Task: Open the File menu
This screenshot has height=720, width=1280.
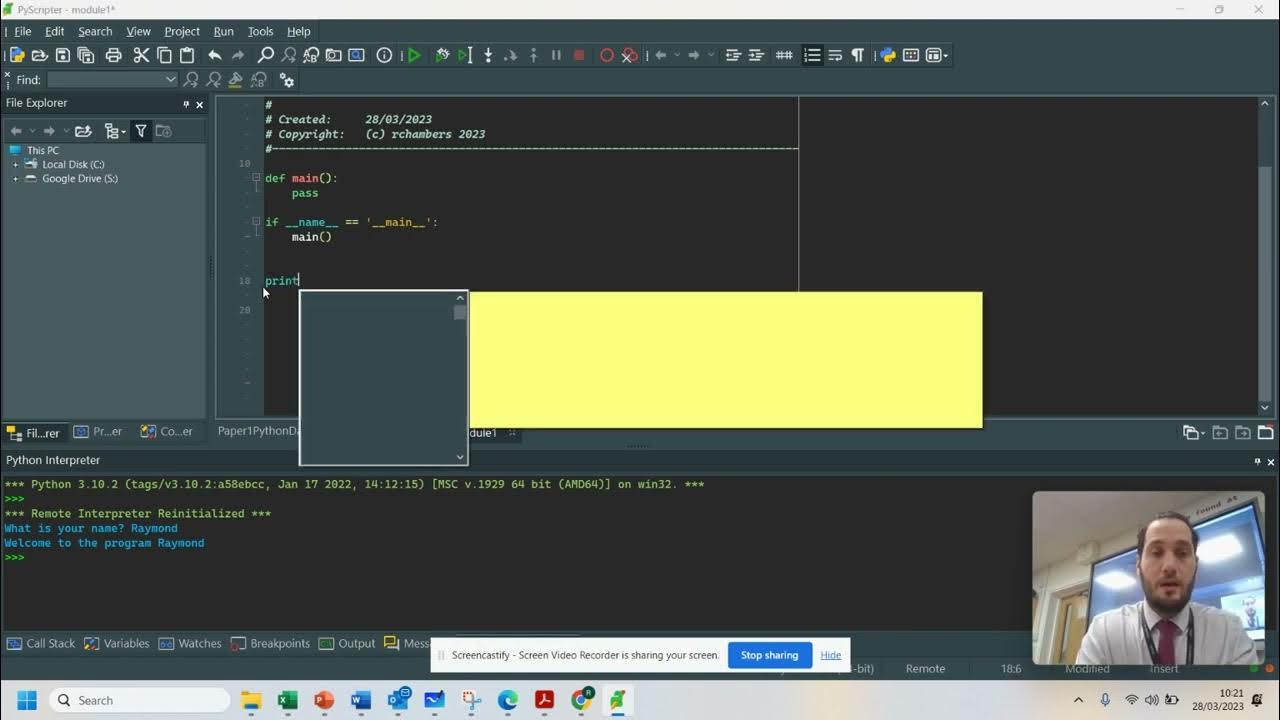Action: pos(23,31)
